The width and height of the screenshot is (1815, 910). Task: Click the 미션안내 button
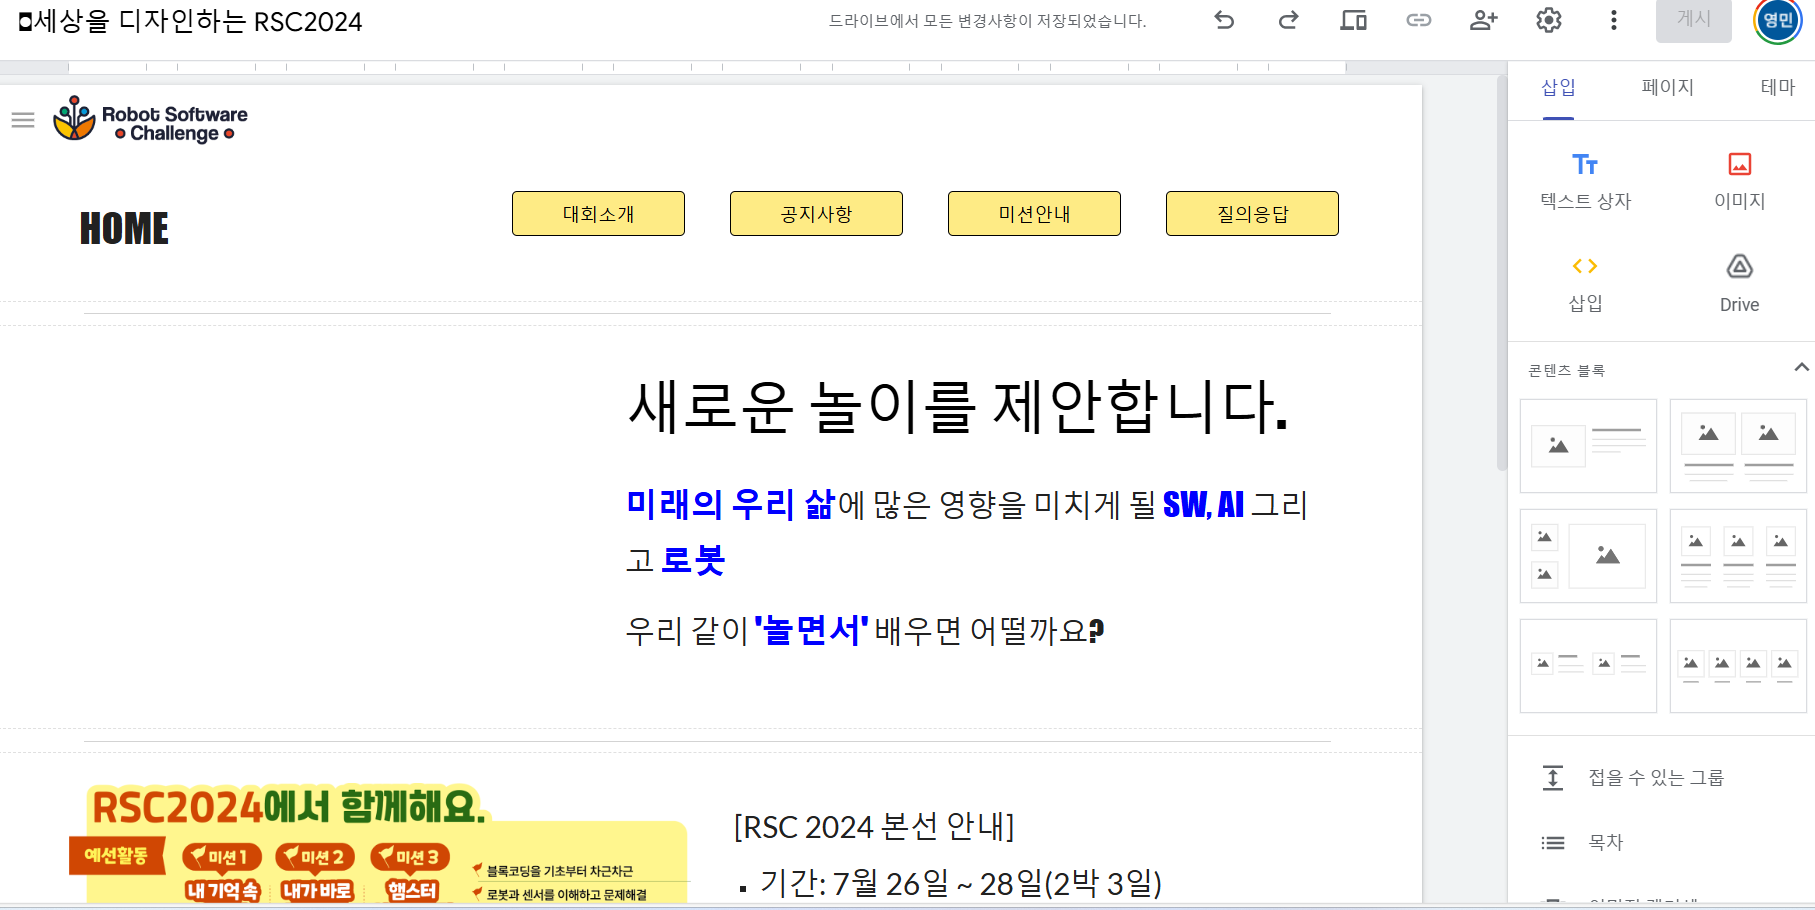coord(1034,214)
